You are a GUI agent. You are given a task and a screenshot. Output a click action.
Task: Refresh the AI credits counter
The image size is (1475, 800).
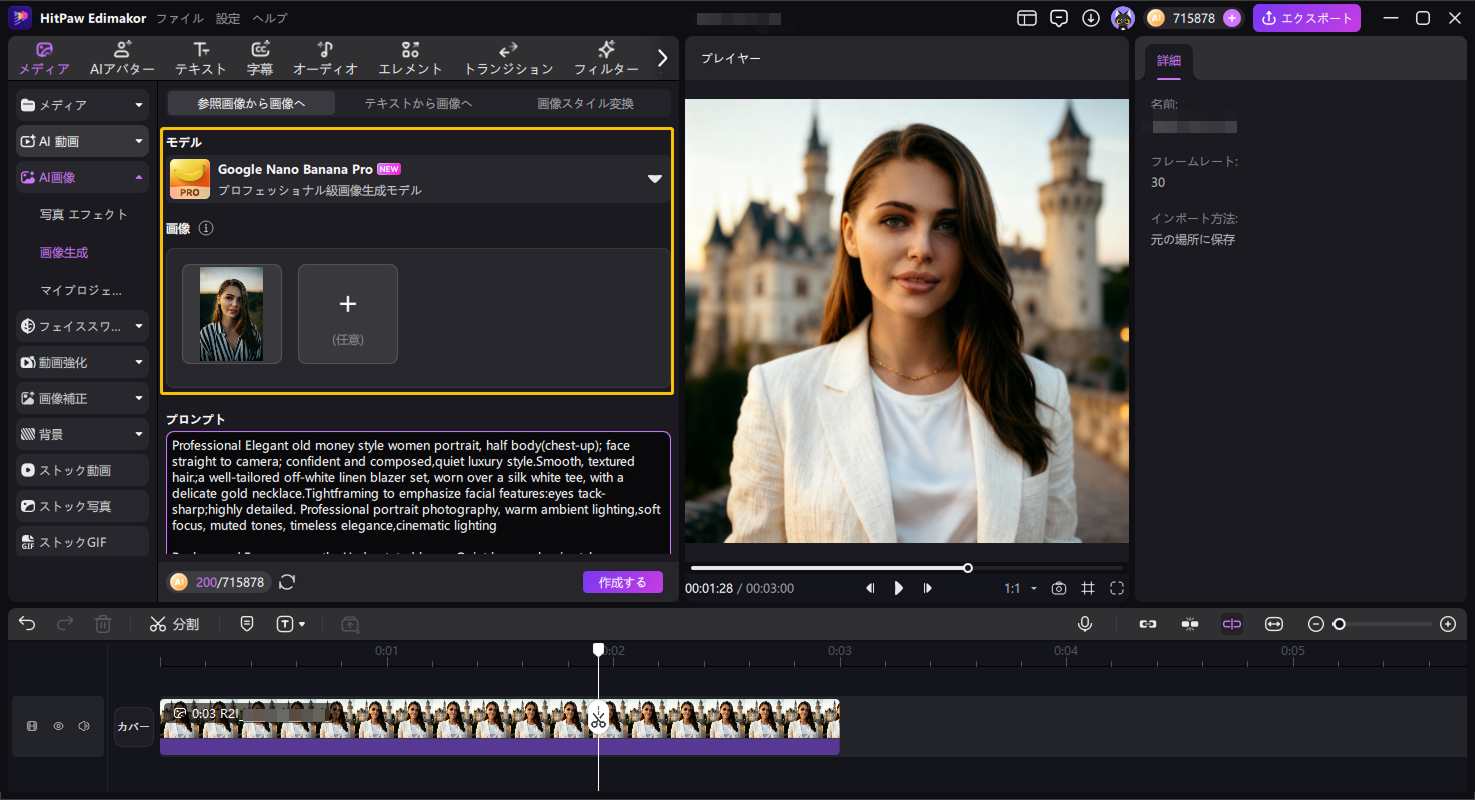287,582
